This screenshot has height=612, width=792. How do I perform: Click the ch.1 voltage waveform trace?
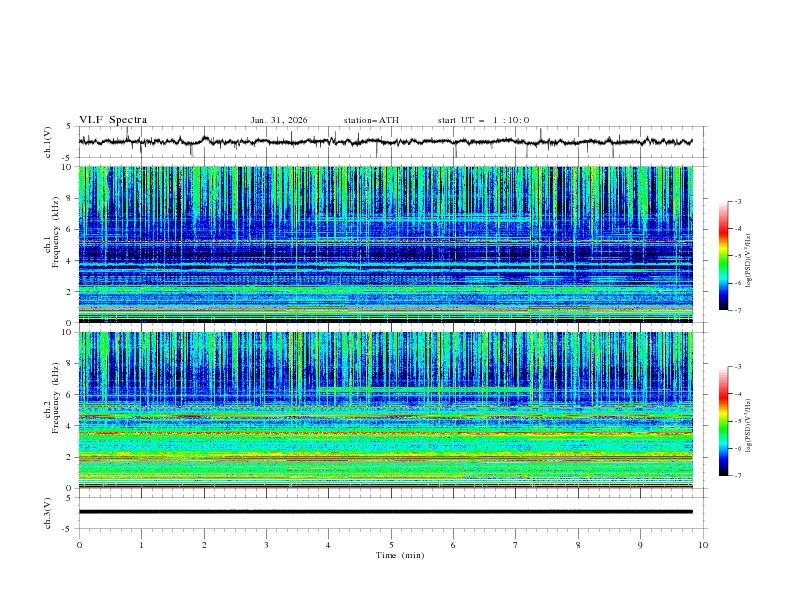click(x=385, y=142)
